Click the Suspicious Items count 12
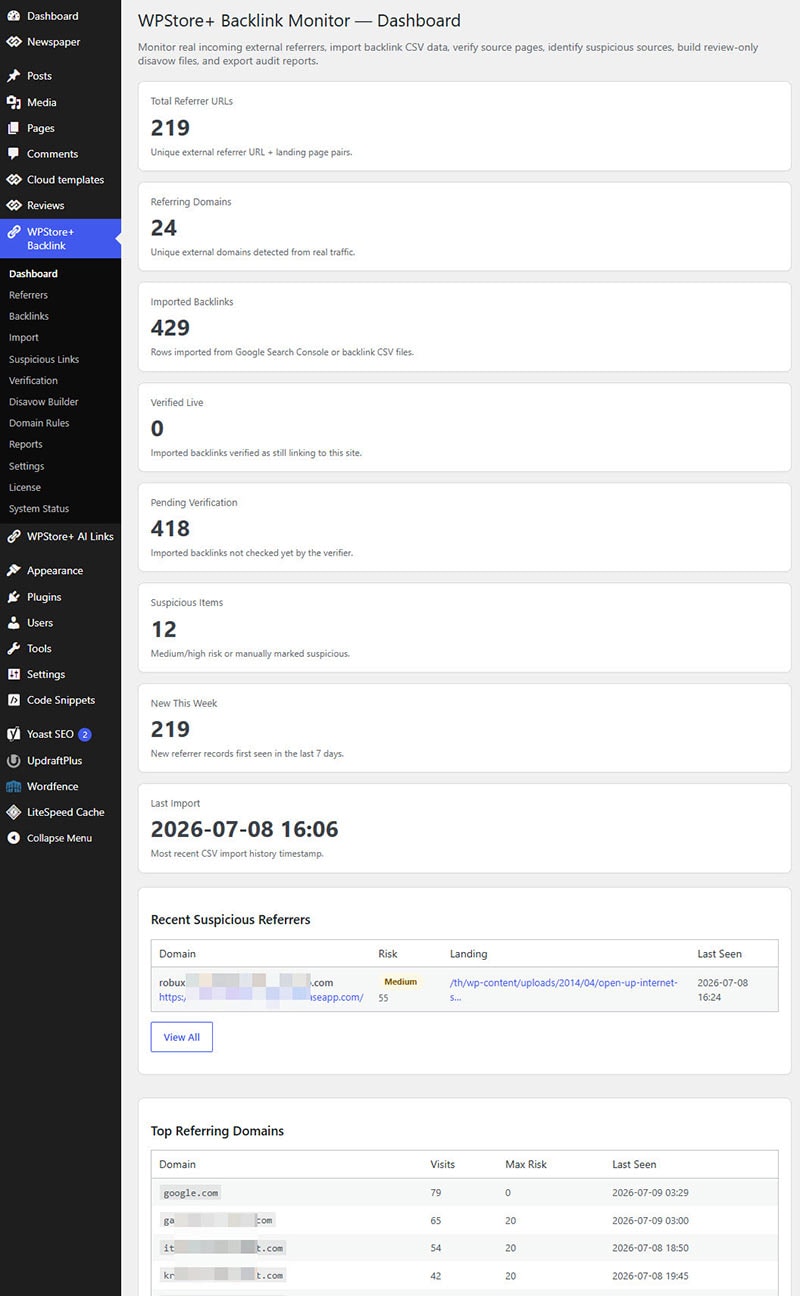This screenshot has width=800, height=1296. pos(164,629)
